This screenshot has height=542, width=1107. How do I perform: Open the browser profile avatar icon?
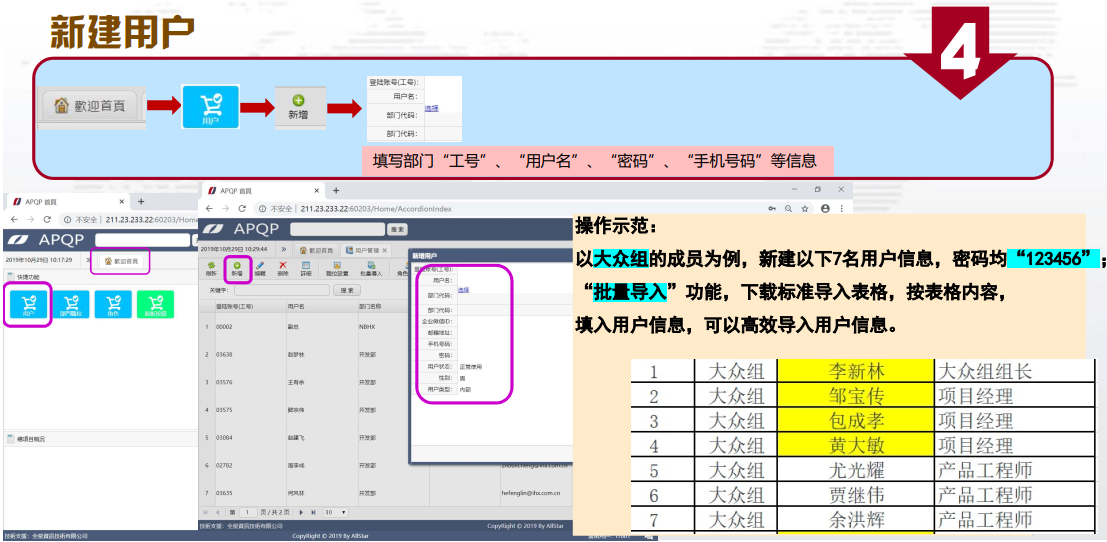(825, 209)
